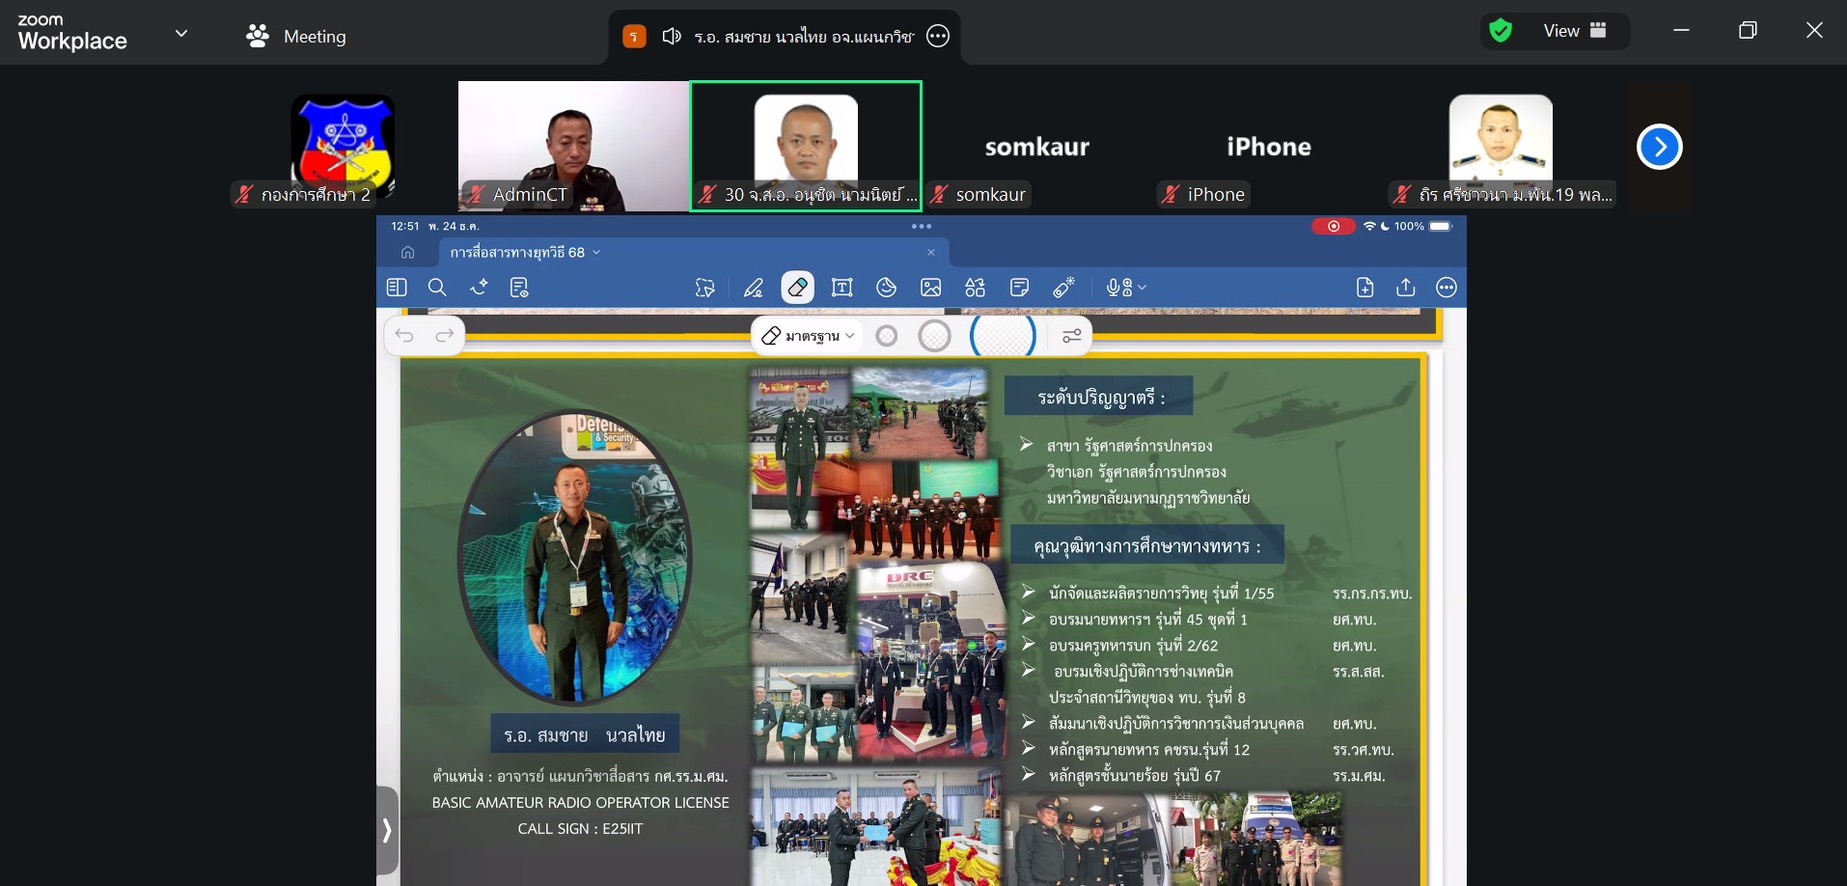Image resolution: width=1847 pixels, height=886 pixels.
Task: Select the medium eraser size
Action: (x=934, y=336)
